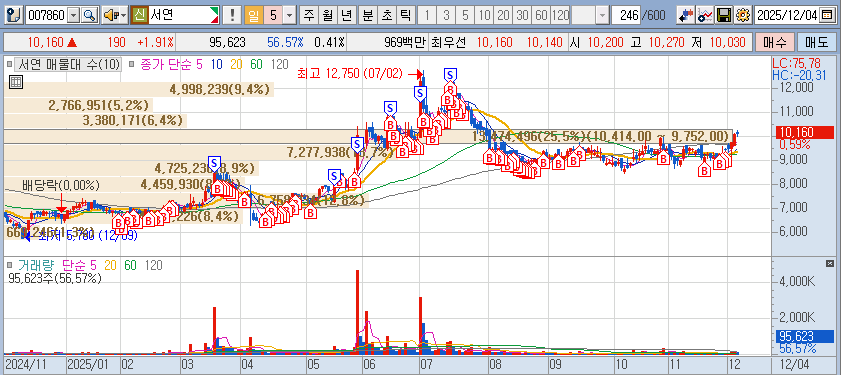This screenshot has height=375, width=841.
Task: Click the magnifier stock search icon
Action: (x=89, y=15)
